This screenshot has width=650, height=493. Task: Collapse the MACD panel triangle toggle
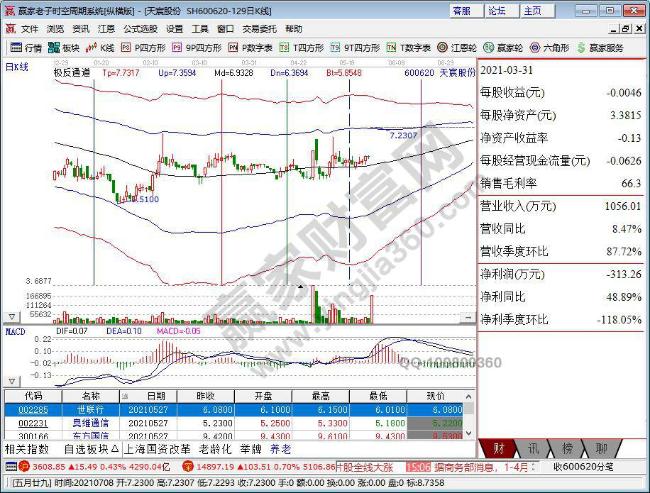pos(12,381)
